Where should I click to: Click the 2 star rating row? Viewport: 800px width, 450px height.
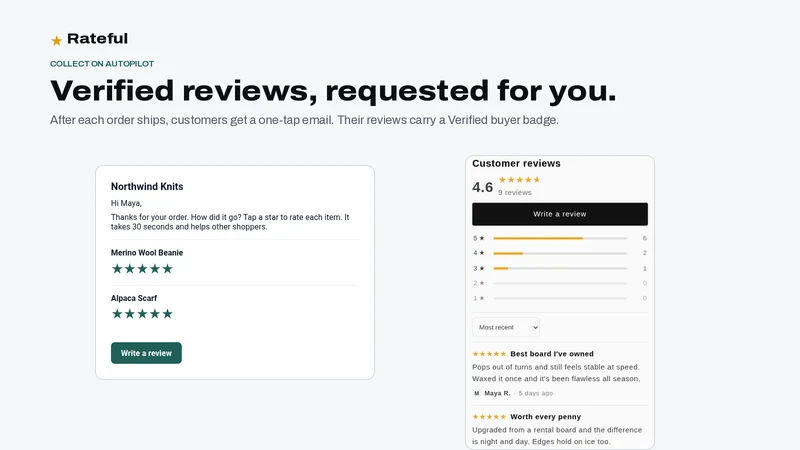(x=560, y=283)
